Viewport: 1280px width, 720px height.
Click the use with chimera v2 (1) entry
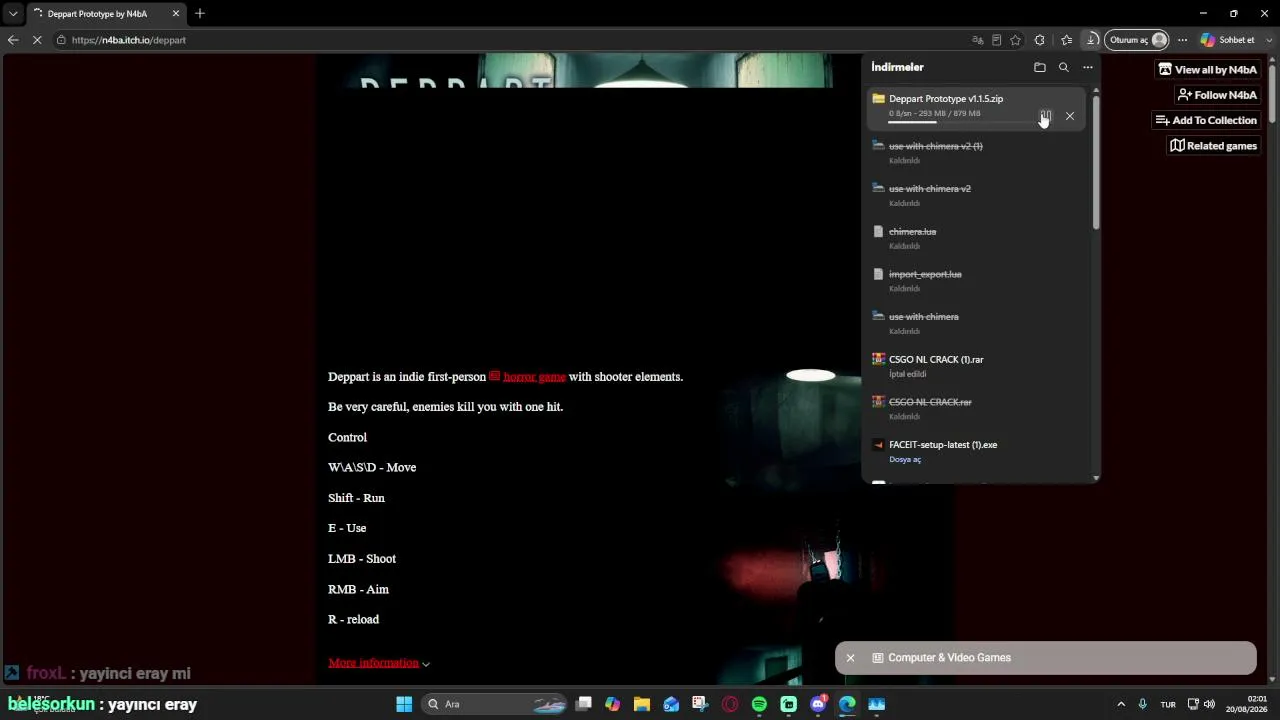pyautogui.click(x=936, y=146)
